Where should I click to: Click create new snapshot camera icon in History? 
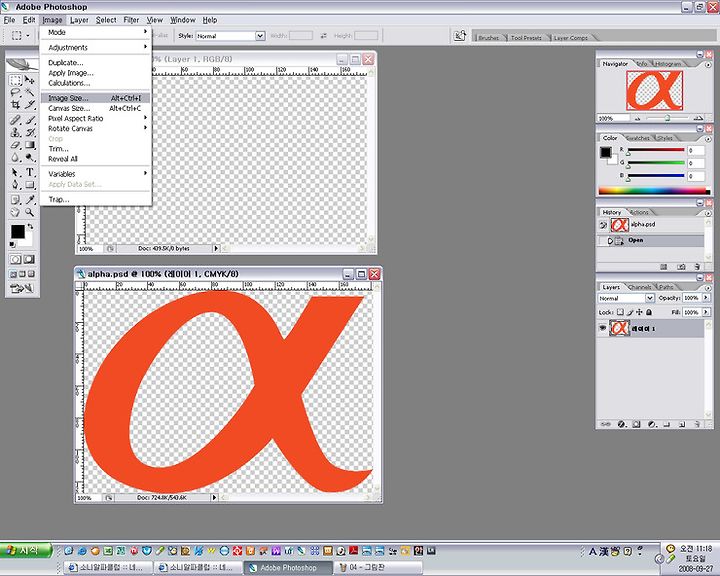681,267
